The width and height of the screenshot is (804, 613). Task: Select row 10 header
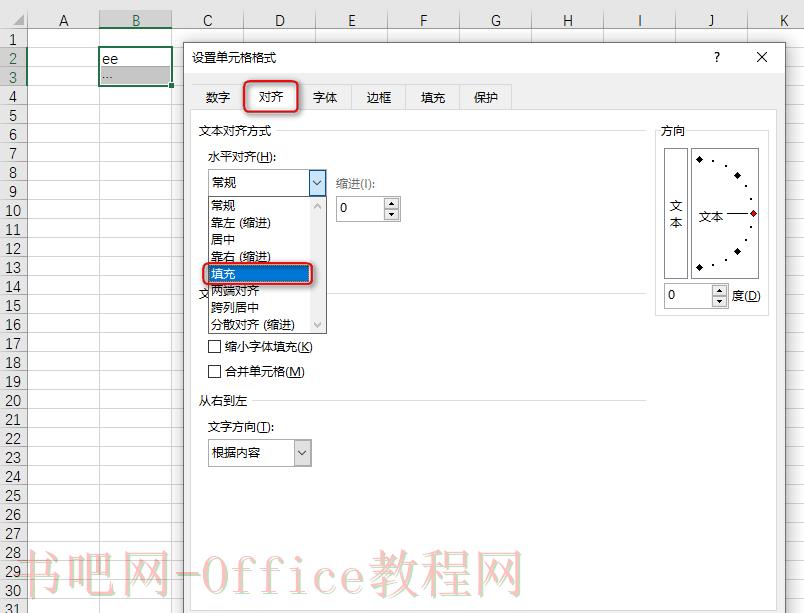coord(13,210)
